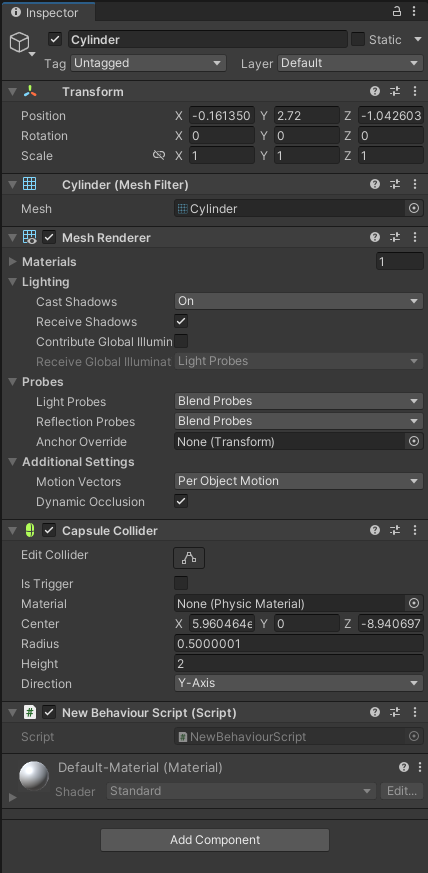Open the Reflection Probes dropdown
Image resolution: width=428 pixels, height=873 pixels.
click(299, 421)
